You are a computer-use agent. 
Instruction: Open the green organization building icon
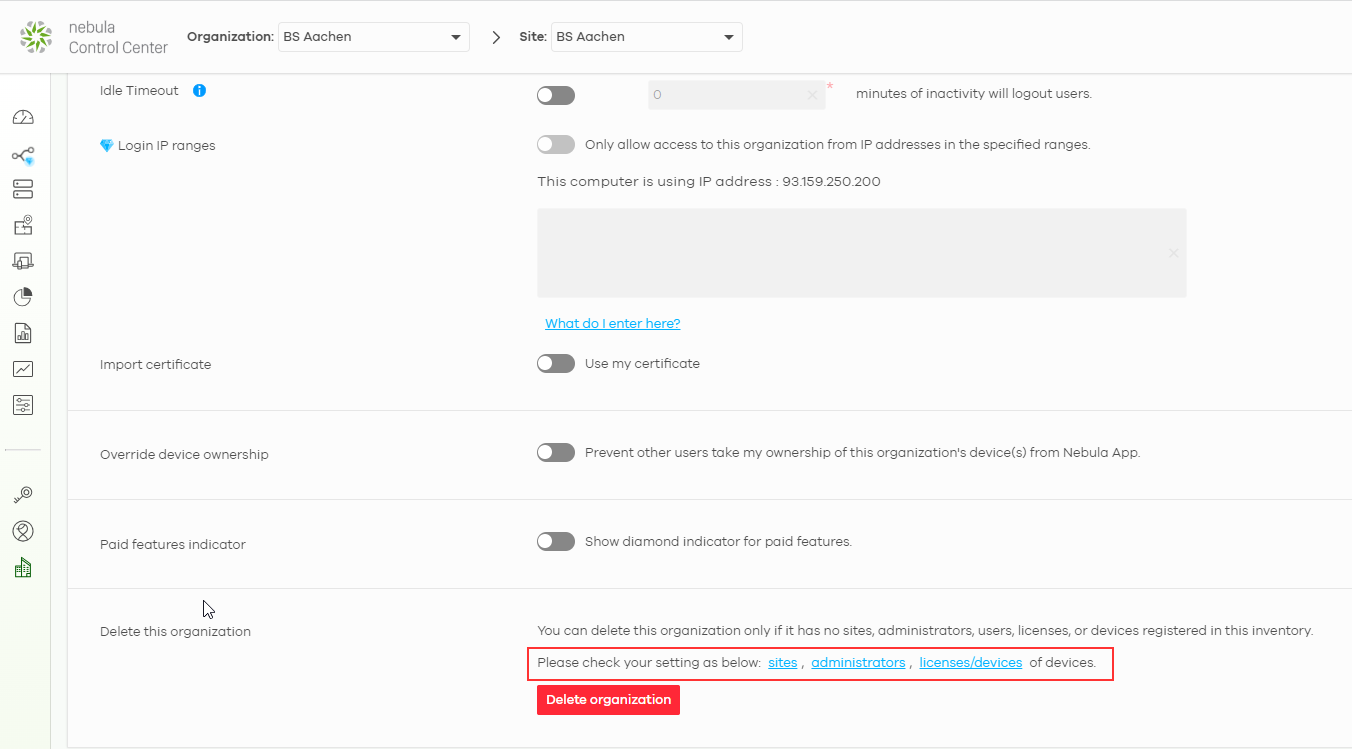point(23,568)
